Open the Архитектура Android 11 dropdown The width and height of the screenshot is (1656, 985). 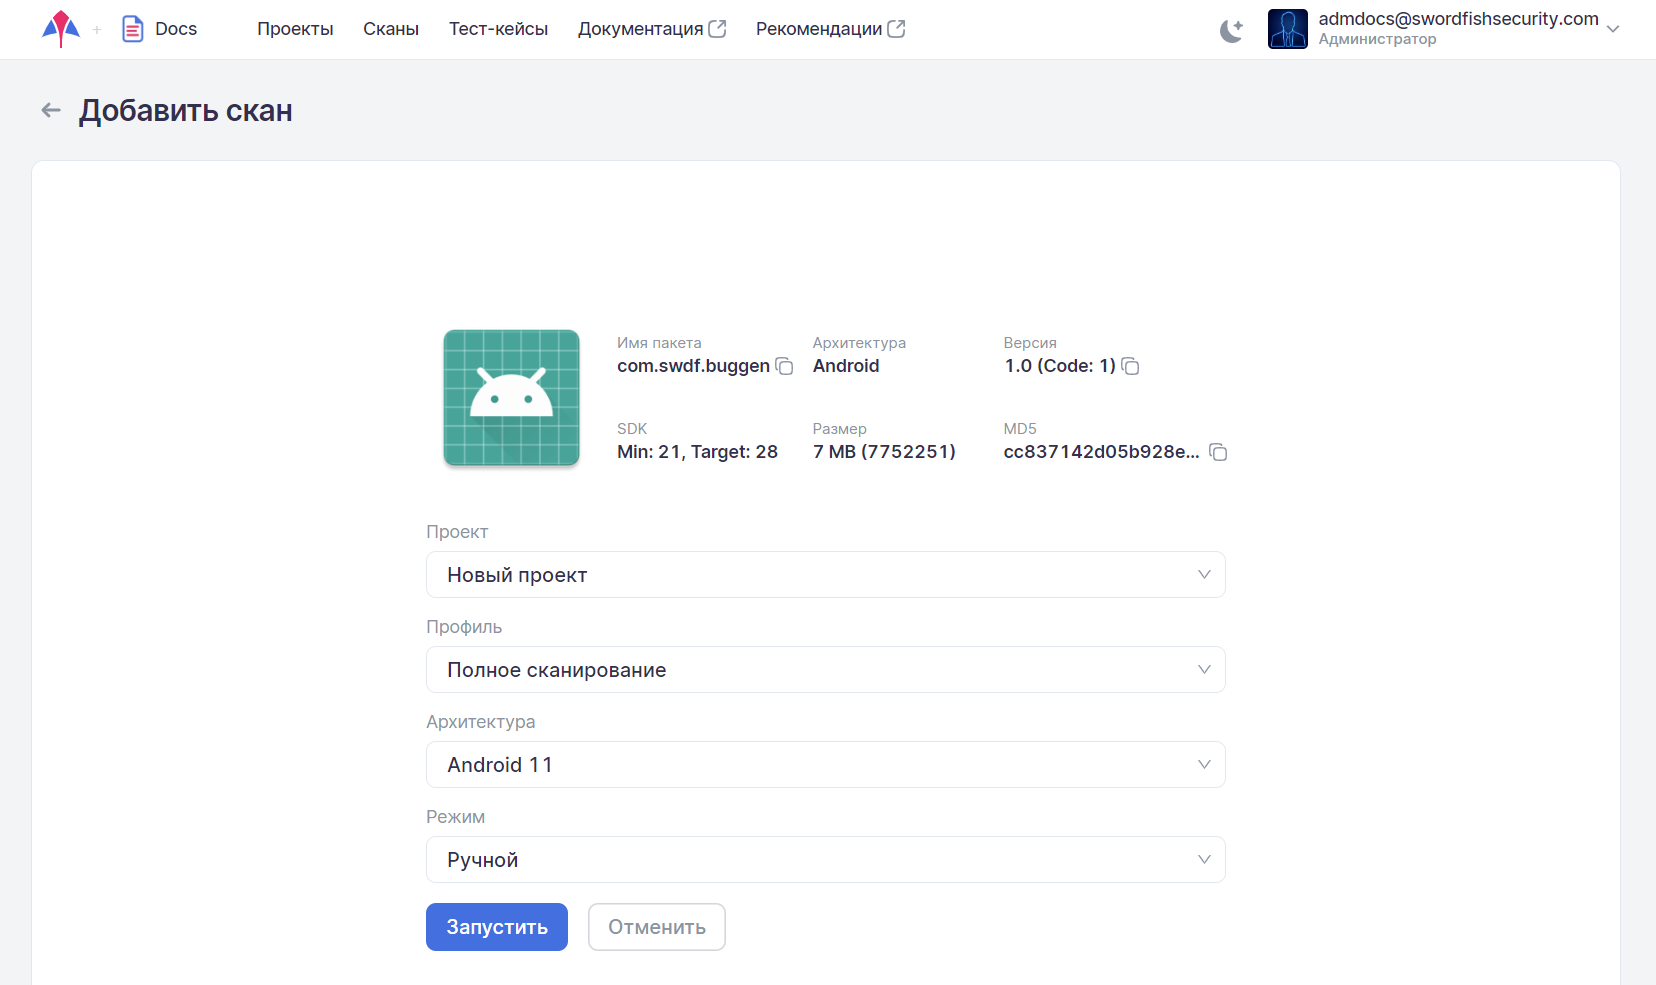(825, 765)
